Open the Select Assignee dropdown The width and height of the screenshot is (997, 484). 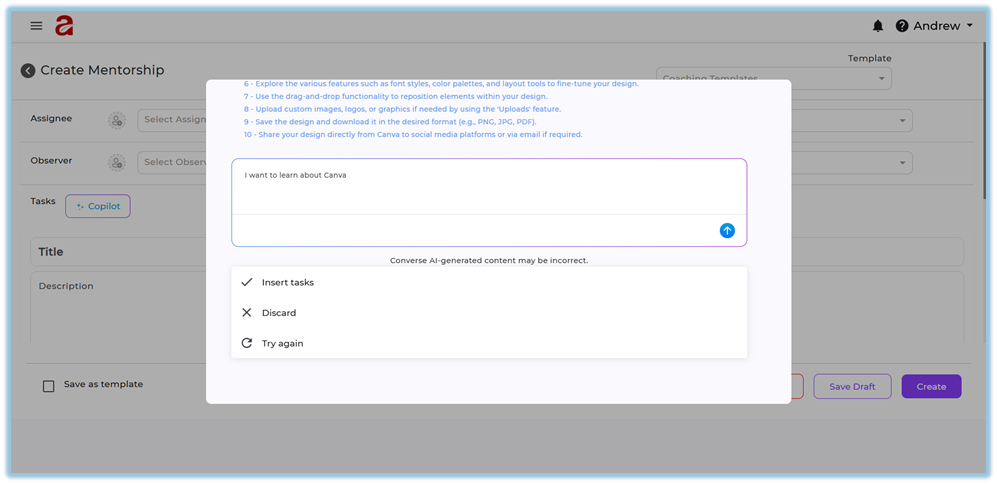[x=172, y=120]
